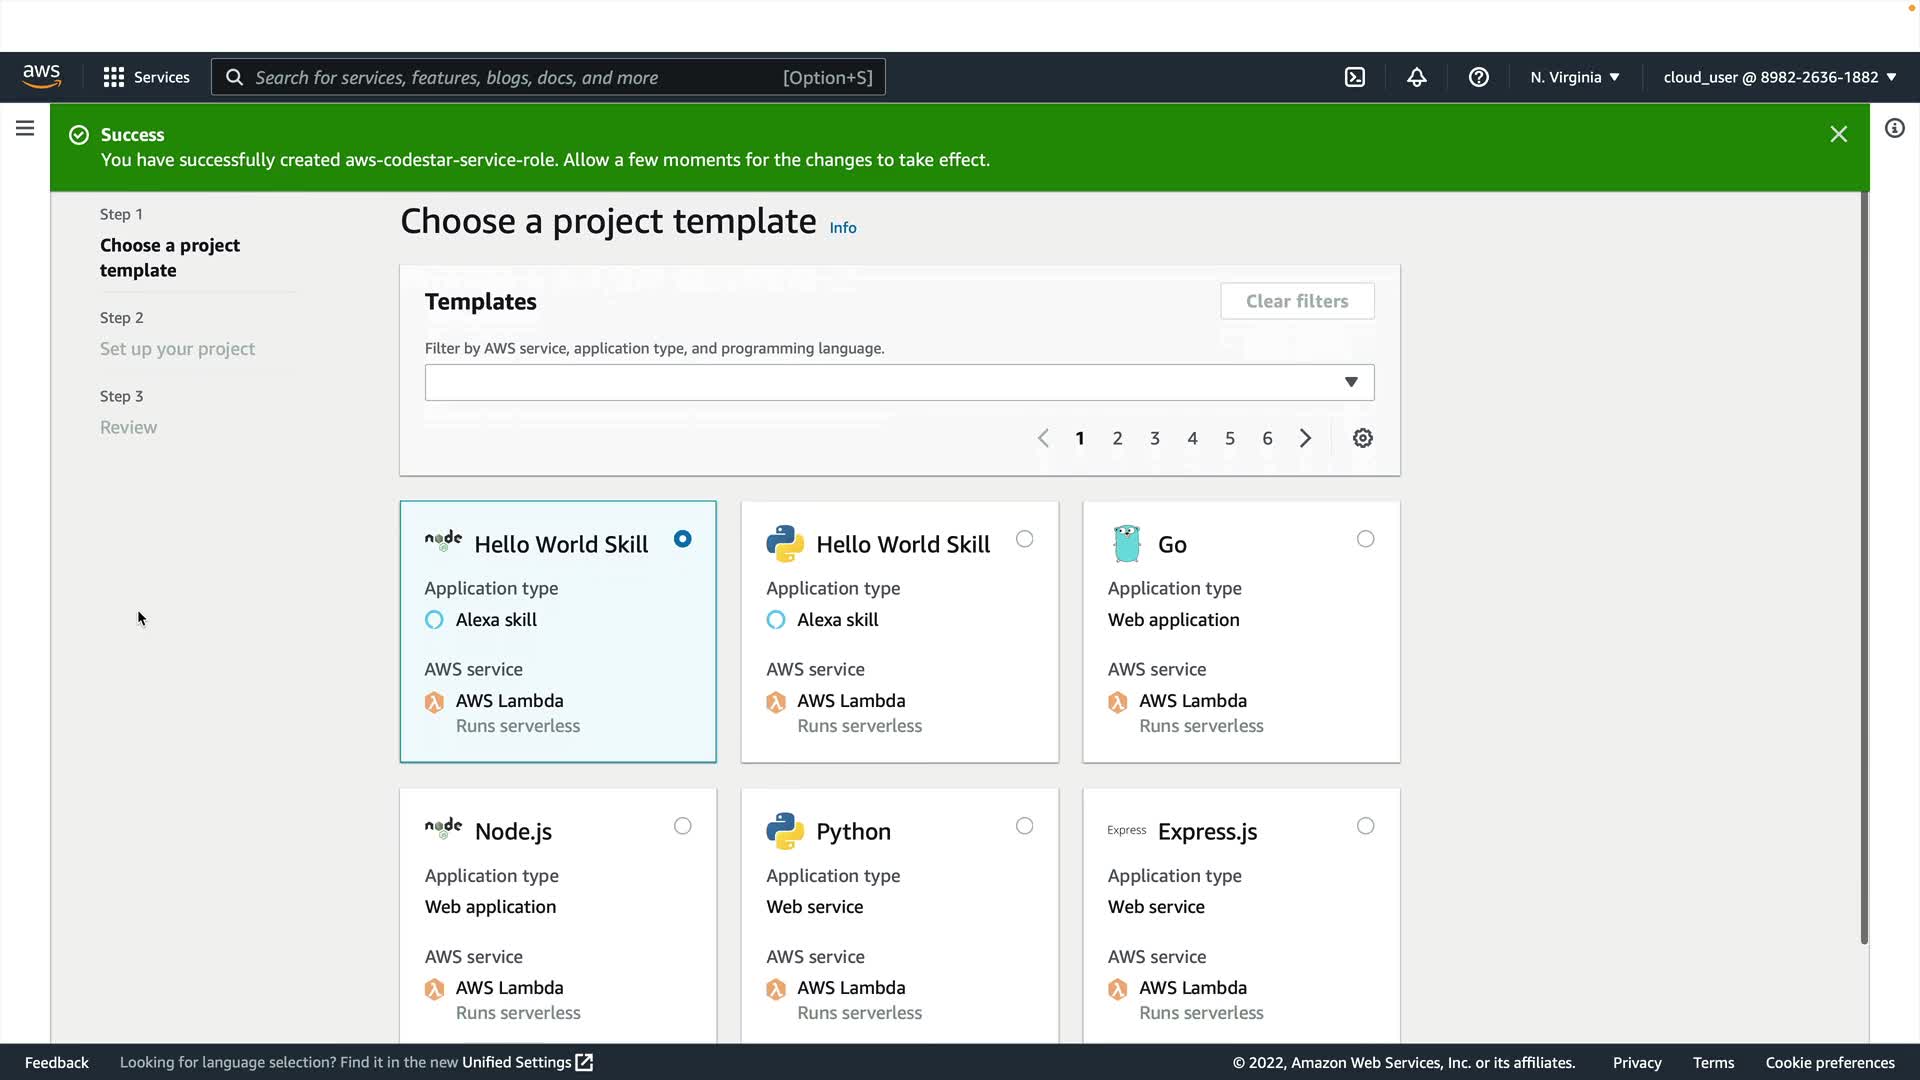The height and width of the screenshot is (1080, 1920).
Task: Select the Express.js template radio button
Action: [1365, 826]
